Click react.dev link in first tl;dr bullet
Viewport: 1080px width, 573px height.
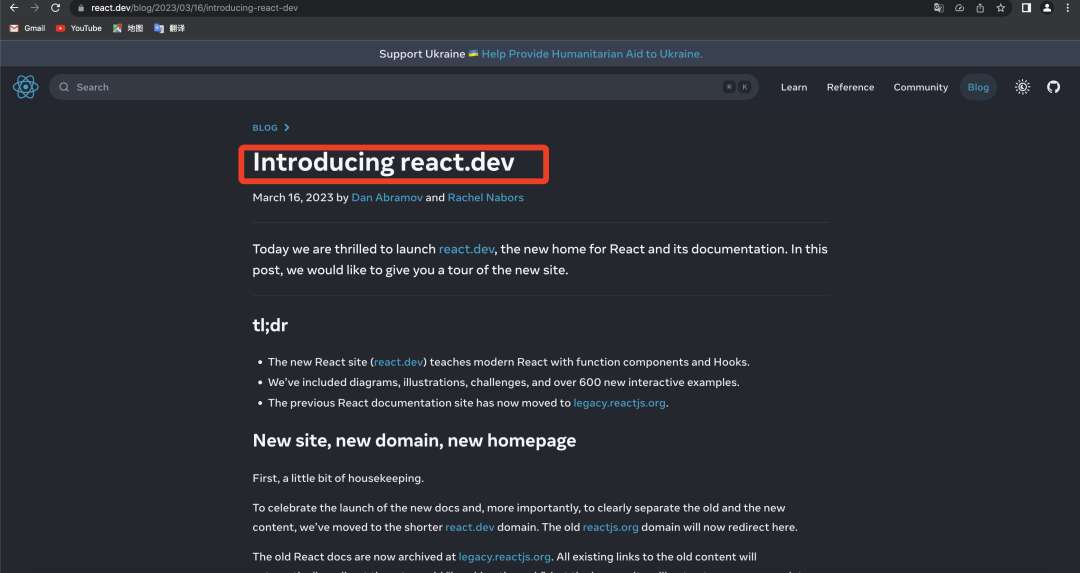coord(398,362)
